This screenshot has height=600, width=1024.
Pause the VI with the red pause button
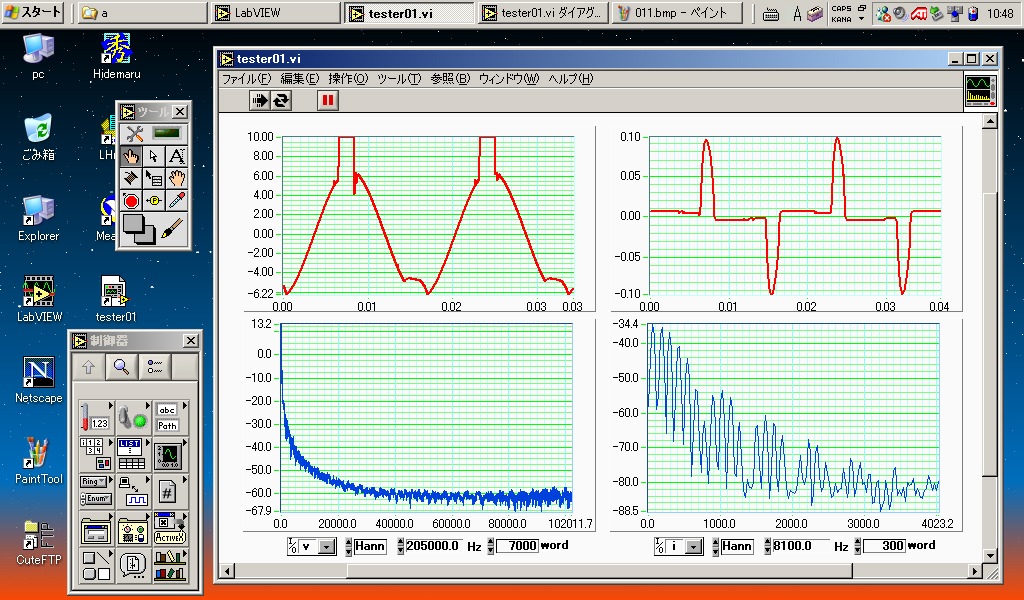pos(328,100)
